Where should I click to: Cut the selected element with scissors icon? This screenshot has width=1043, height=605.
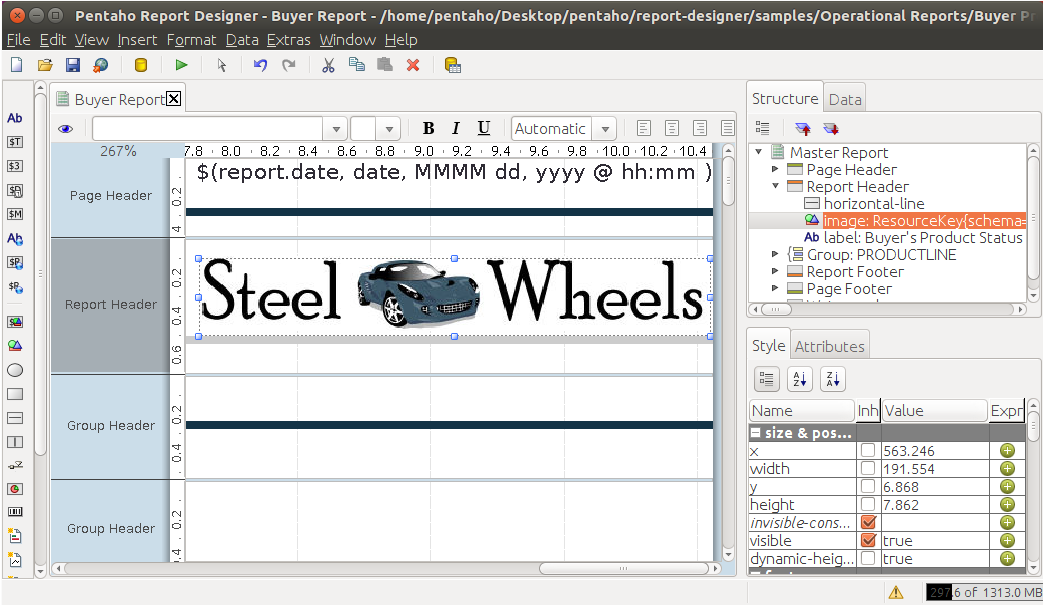328,65
